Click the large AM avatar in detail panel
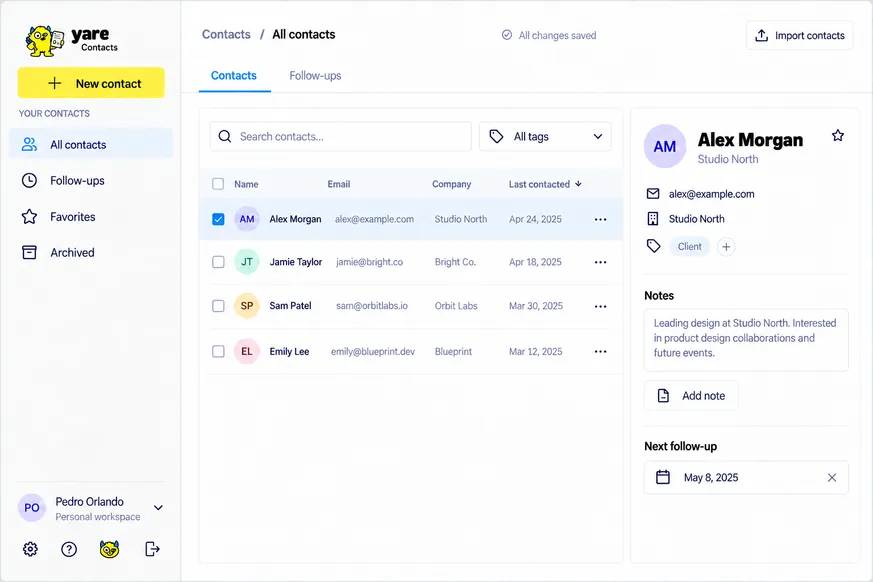 [665, 146]
